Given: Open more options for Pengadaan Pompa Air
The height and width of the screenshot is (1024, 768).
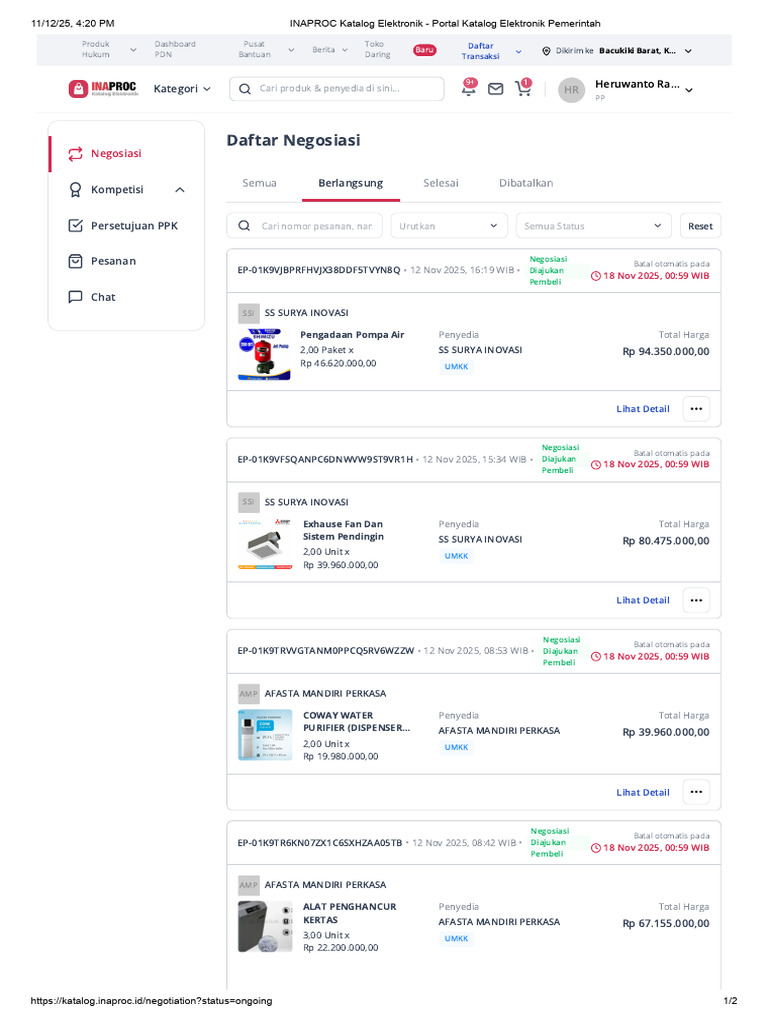Looking at the screenshot, I should tap(696, 409).
